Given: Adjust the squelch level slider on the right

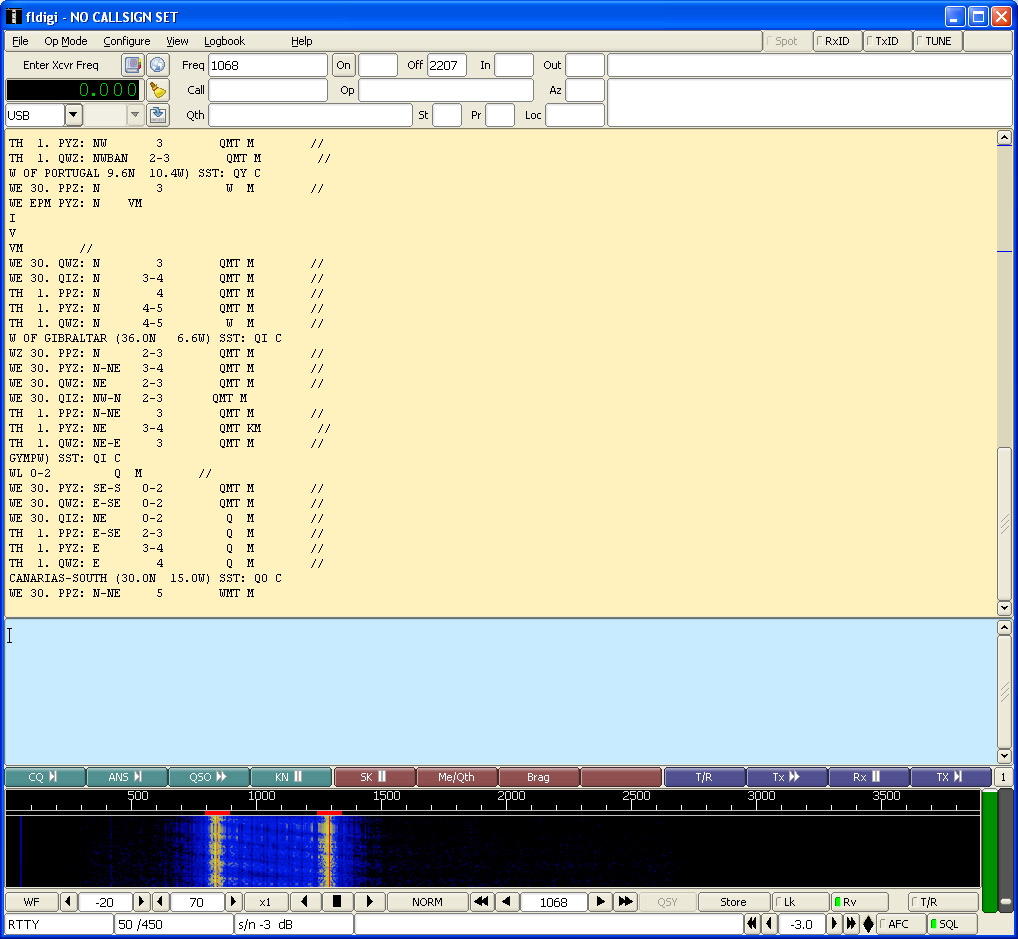Looking at the screenshot, I should click(x=1005, y=901).
